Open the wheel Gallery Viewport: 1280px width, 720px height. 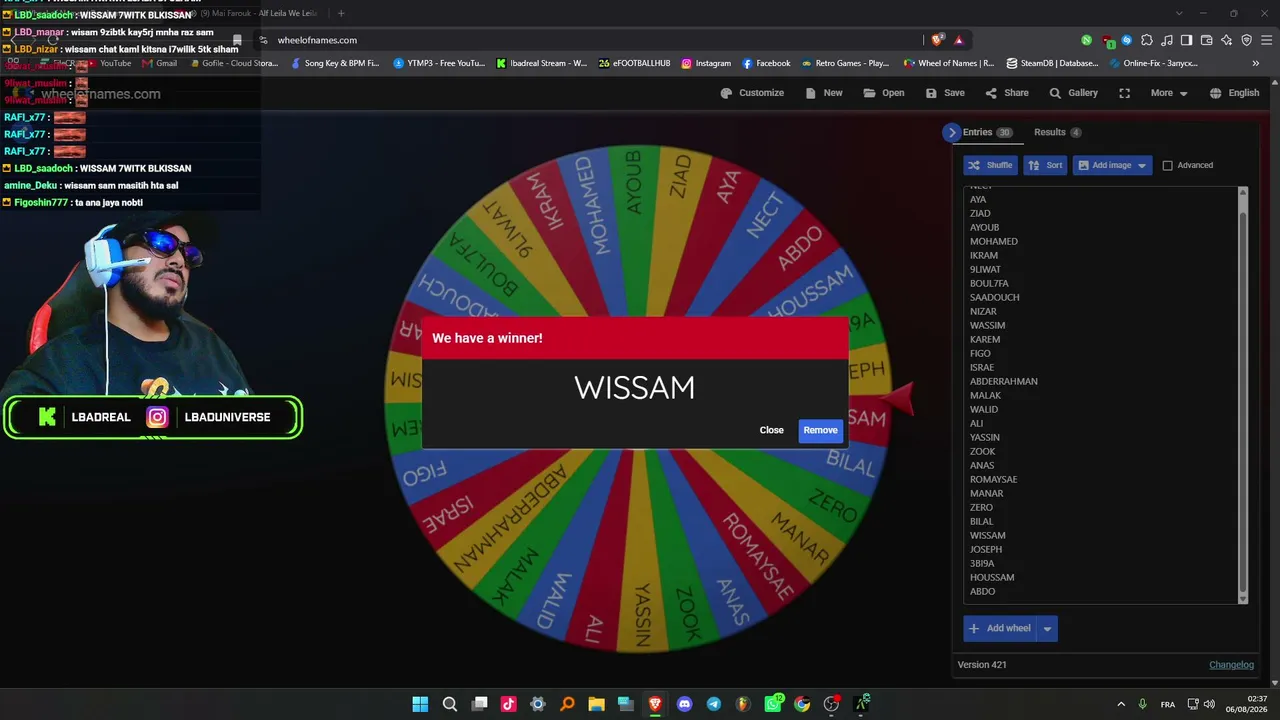(1073, 93)
